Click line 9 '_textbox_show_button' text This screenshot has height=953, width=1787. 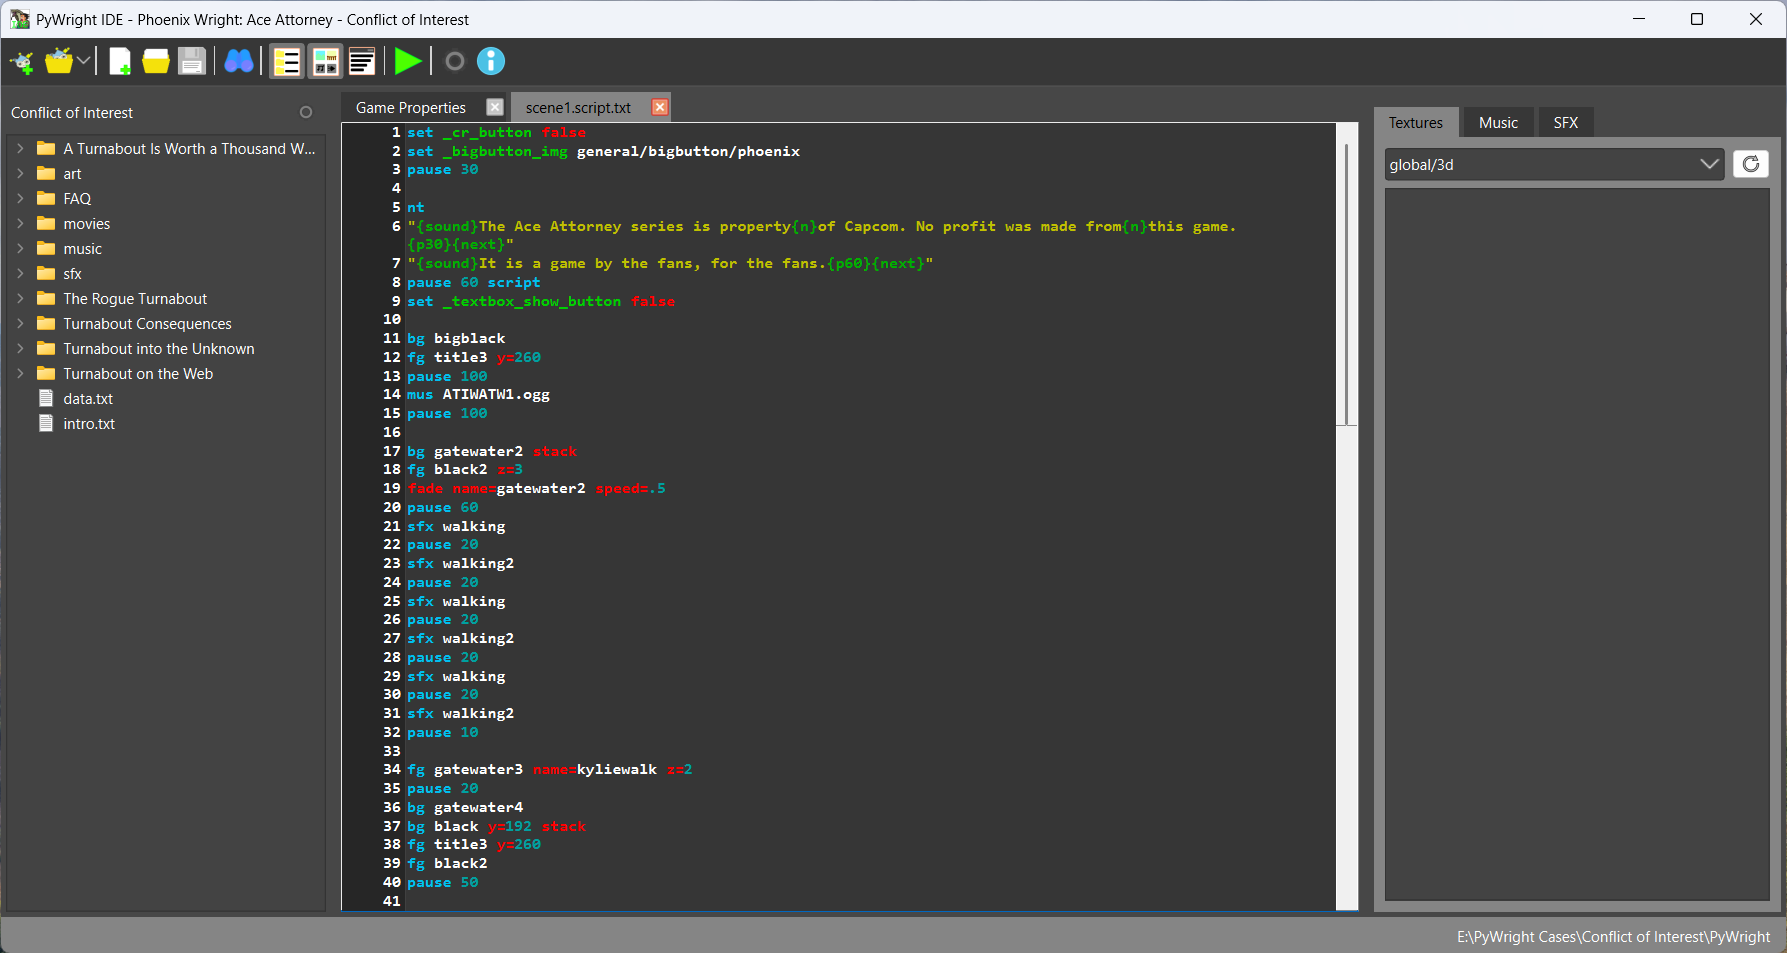click(x=532, y=302)
